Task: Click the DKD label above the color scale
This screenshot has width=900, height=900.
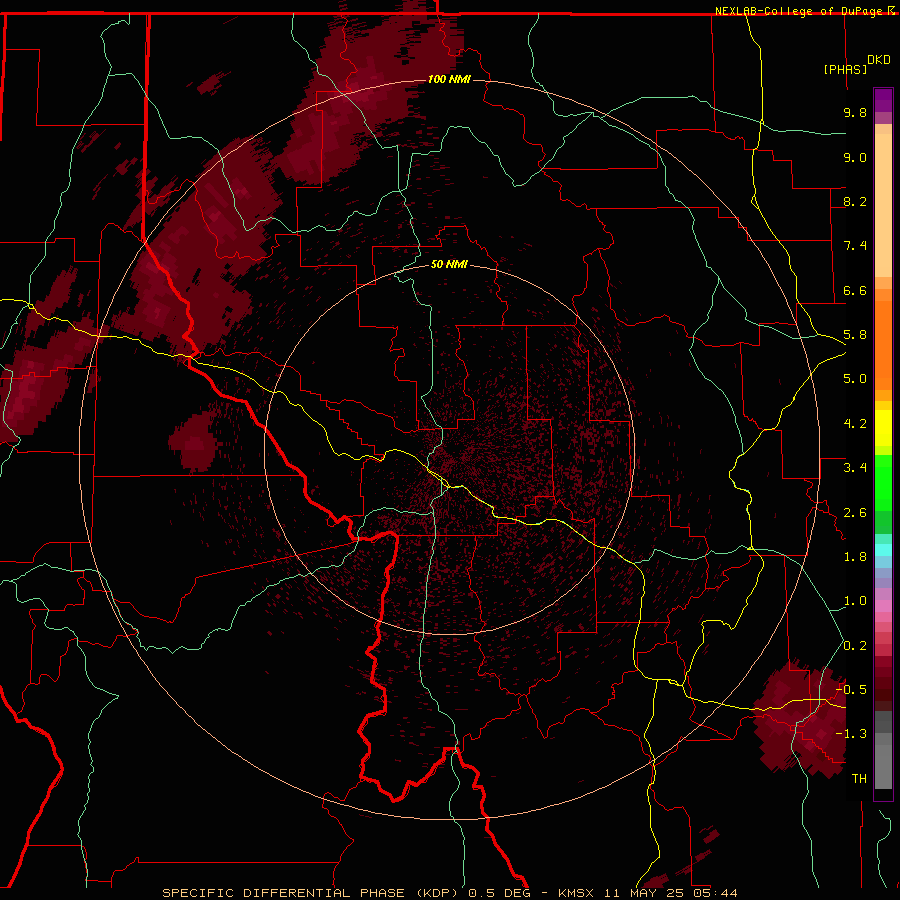Action: coord(878,60)
